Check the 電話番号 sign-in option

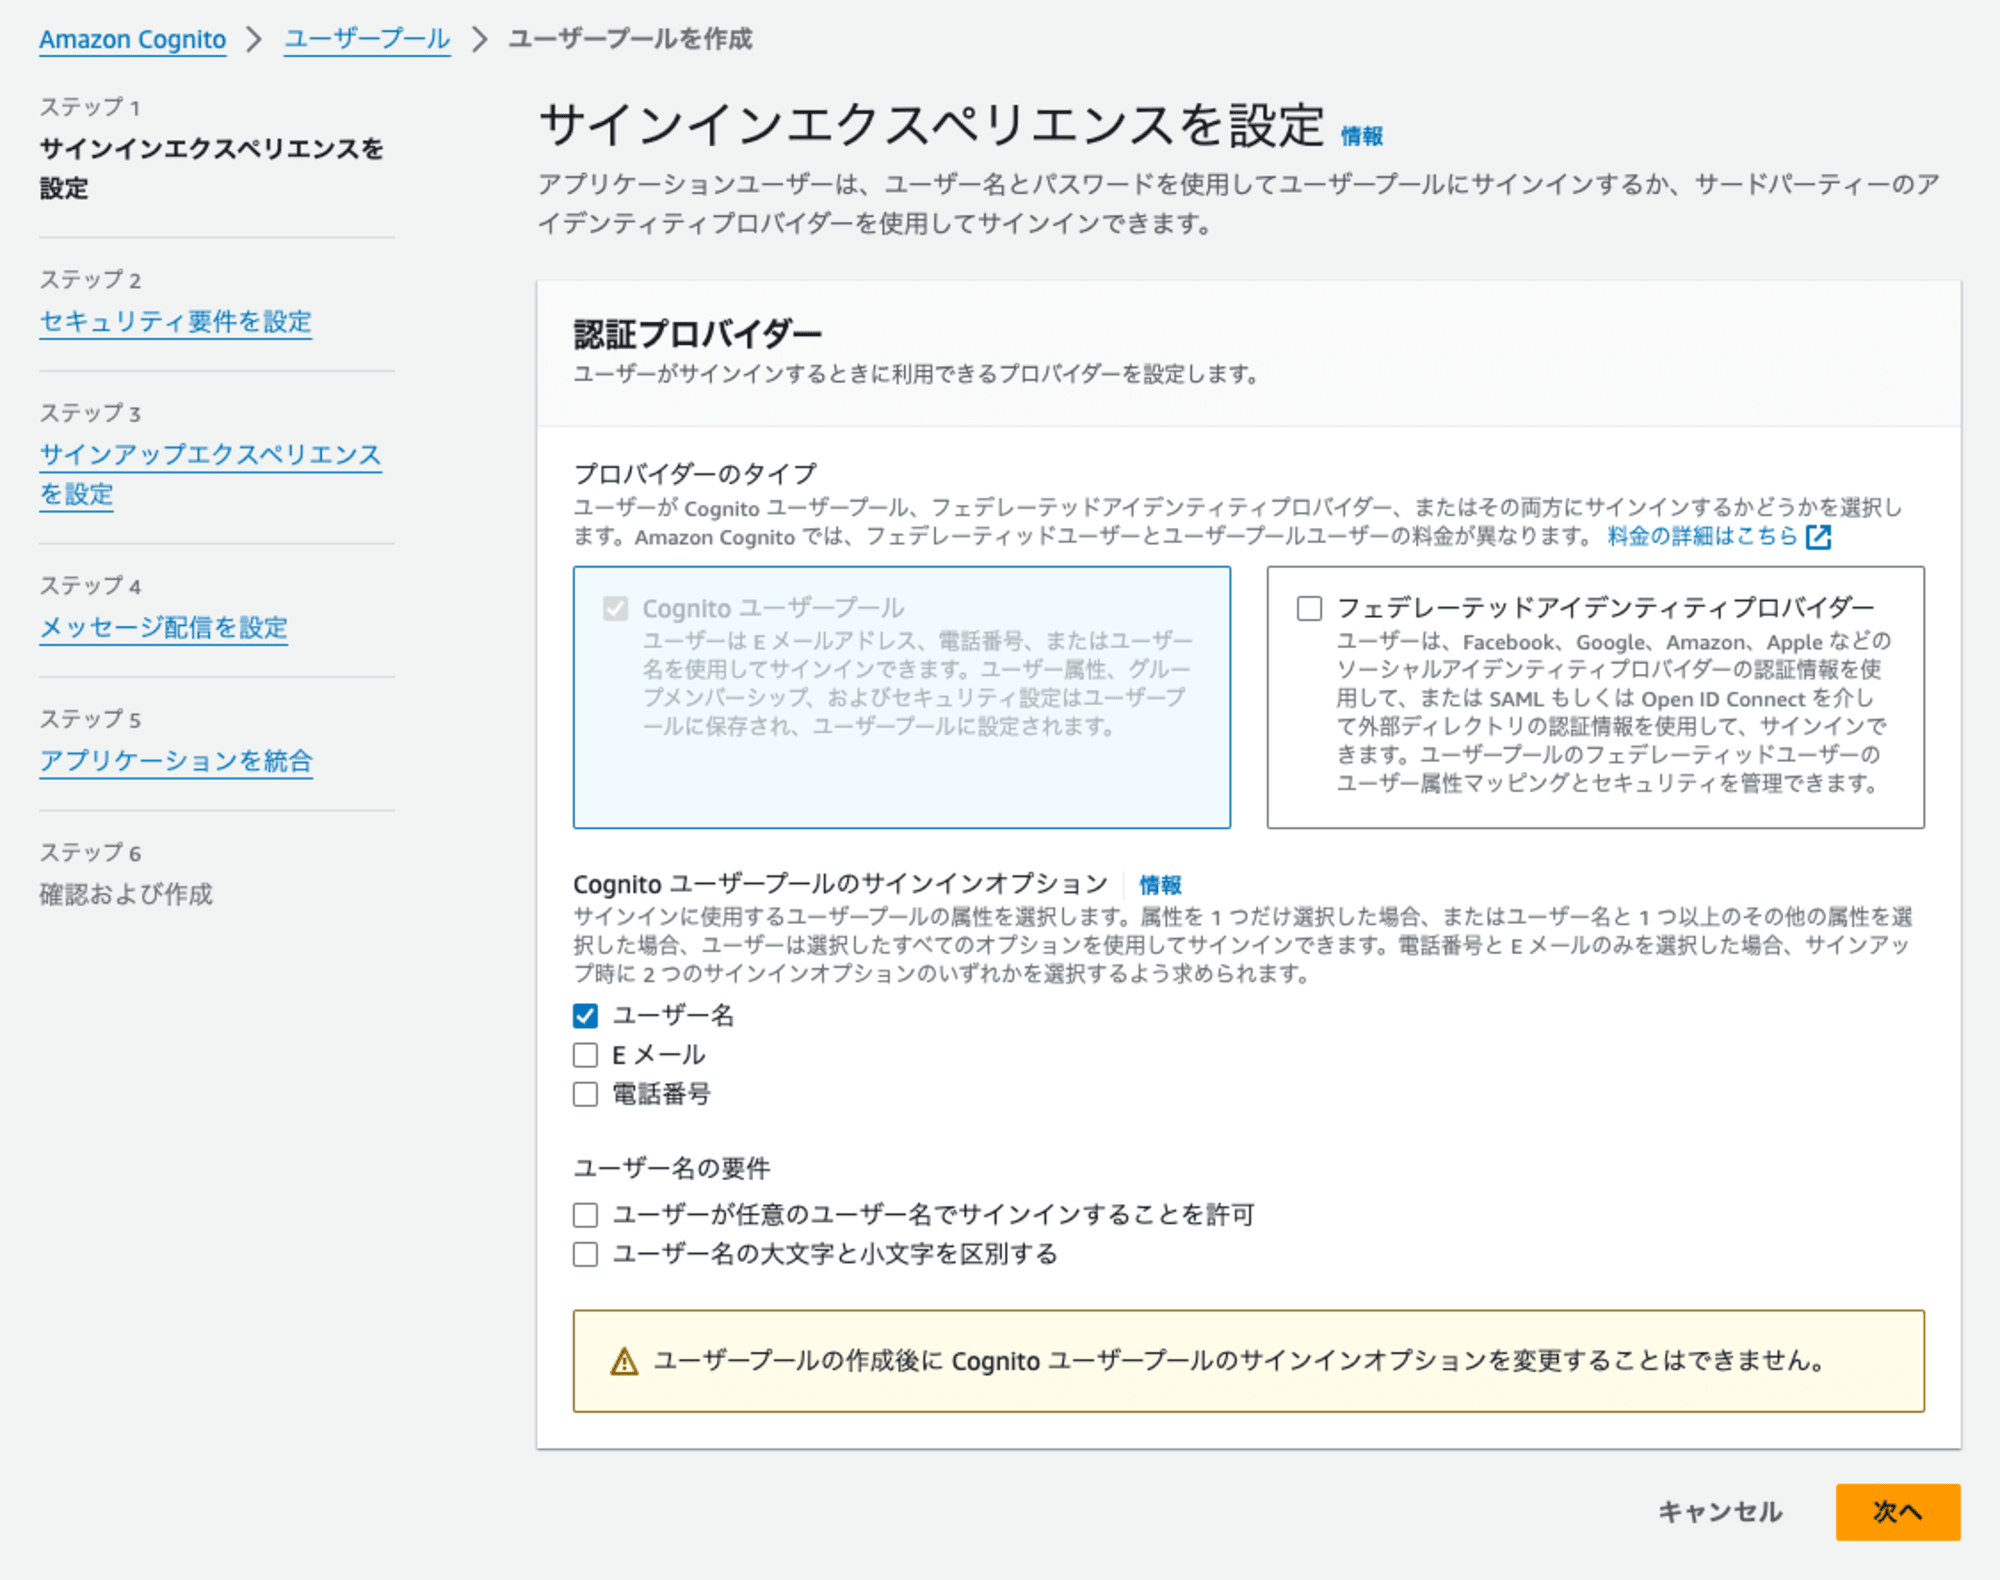585,1094
